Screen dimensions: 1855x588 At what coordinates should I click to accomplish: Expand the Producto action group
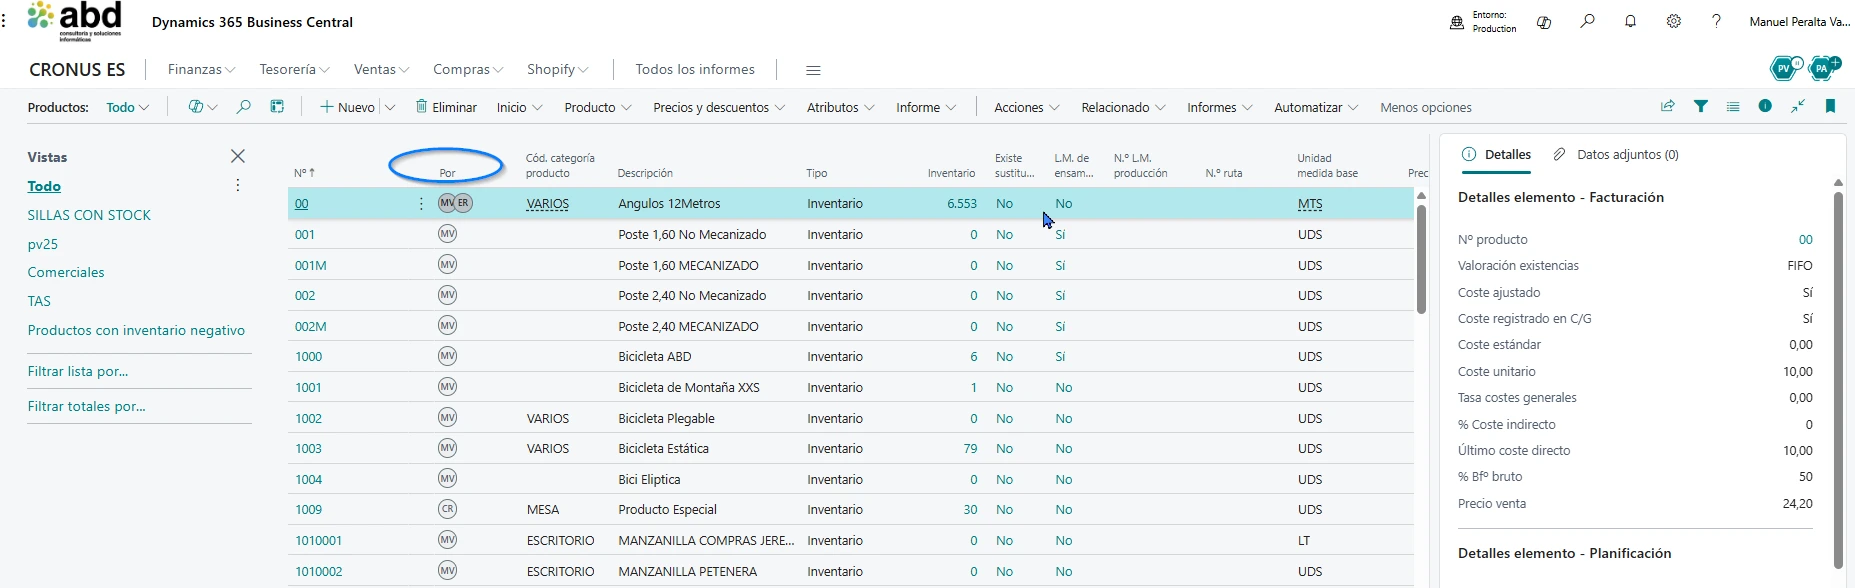pos(597,107)
